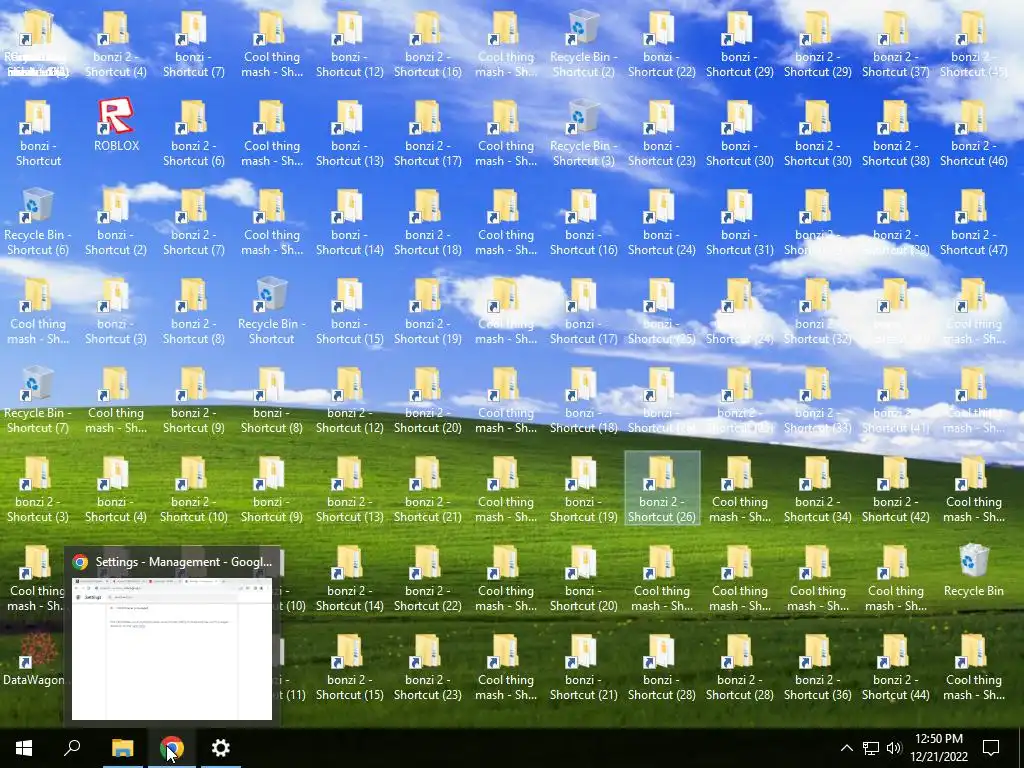The image size is (1024, 768).
Task: Select bonzi 2 - Shortcut (37) folder
Action: [x=896, y=44]
